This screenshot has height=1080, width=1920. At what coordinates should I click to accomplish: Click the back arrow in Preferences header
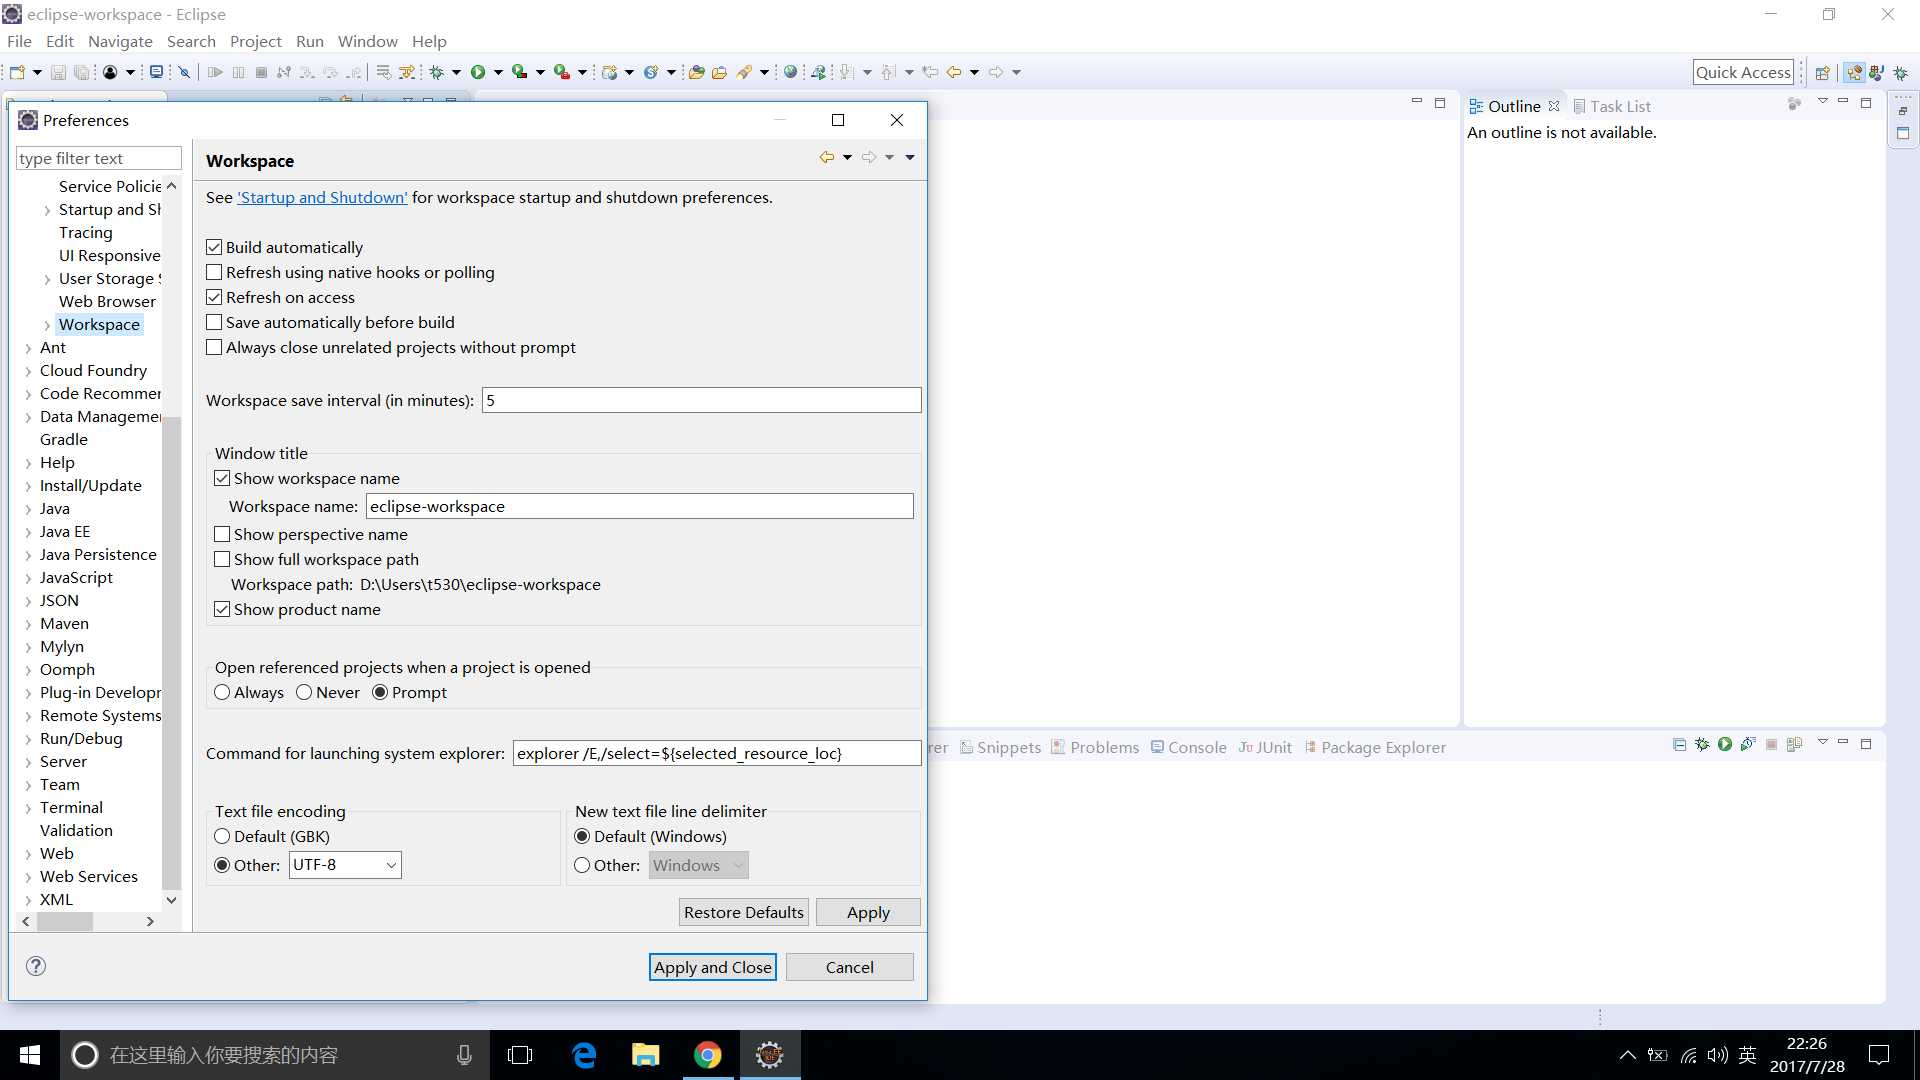click(826, 157)
